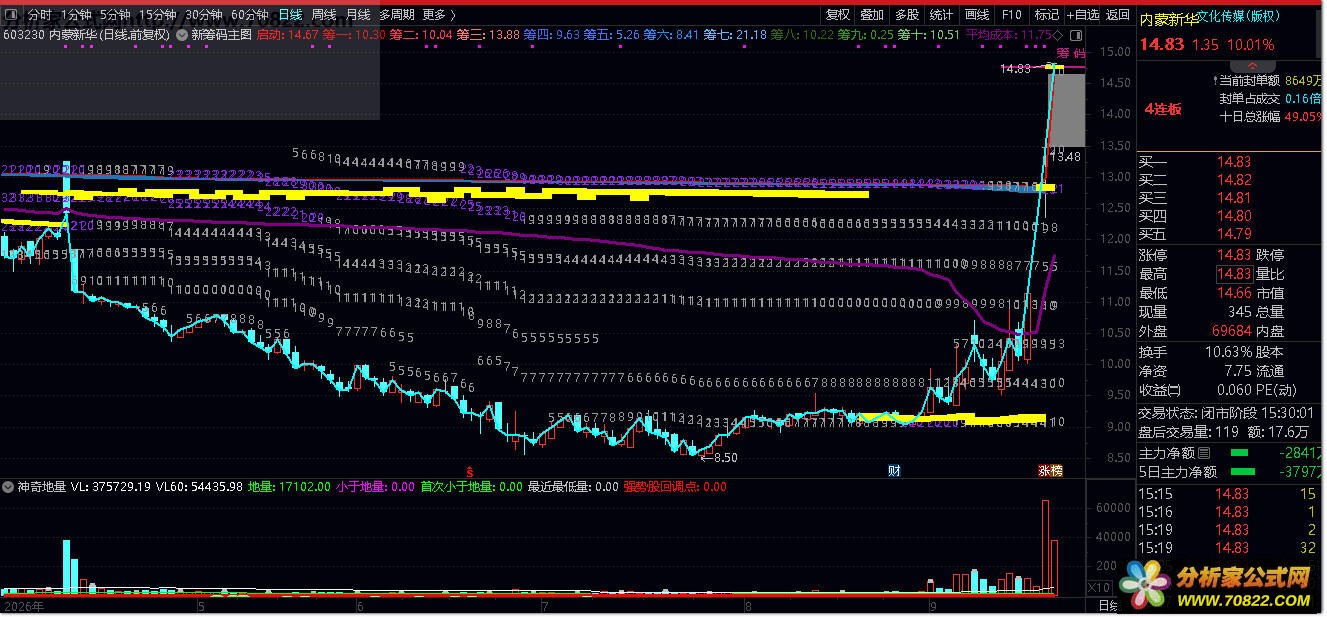The width and height of the screenshot is (1327, 617).
Task: Toggle the X10 volume scale button
Action: (x=1099, y=587)
